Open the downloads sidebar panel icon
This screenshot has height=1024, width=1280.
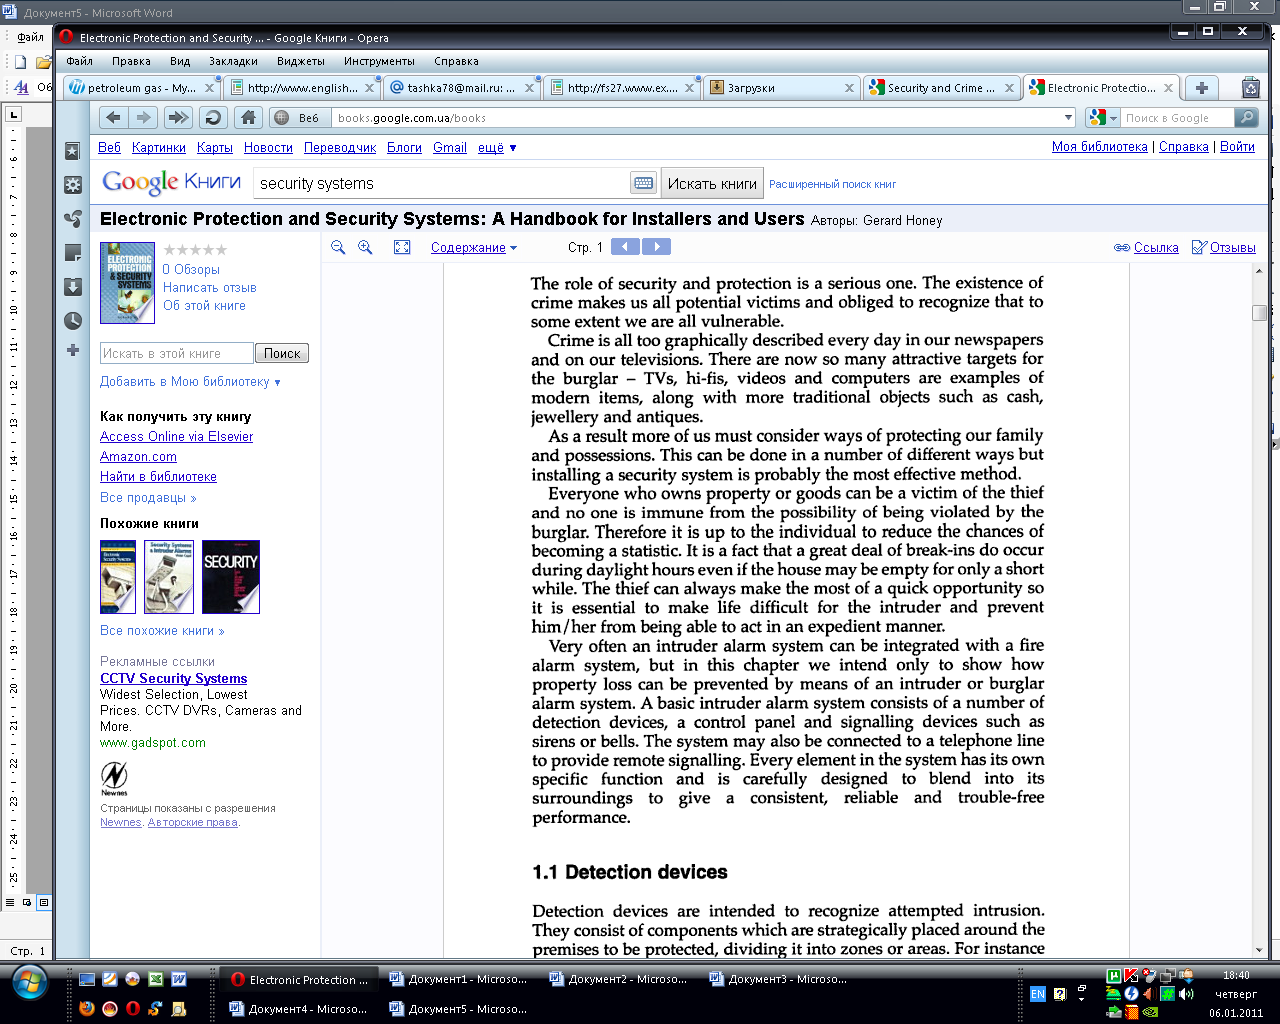click(x=73, y=287)
